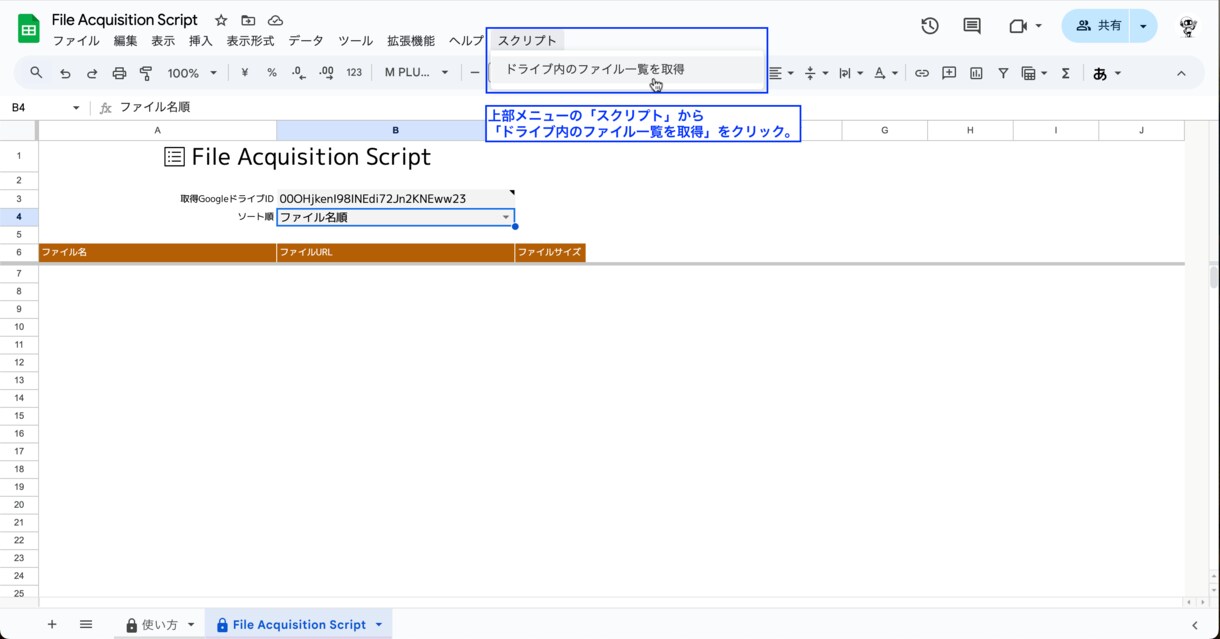This screenshot has height=639, width=1220.
Task: Open the 編集 menu
Action: 126,41
